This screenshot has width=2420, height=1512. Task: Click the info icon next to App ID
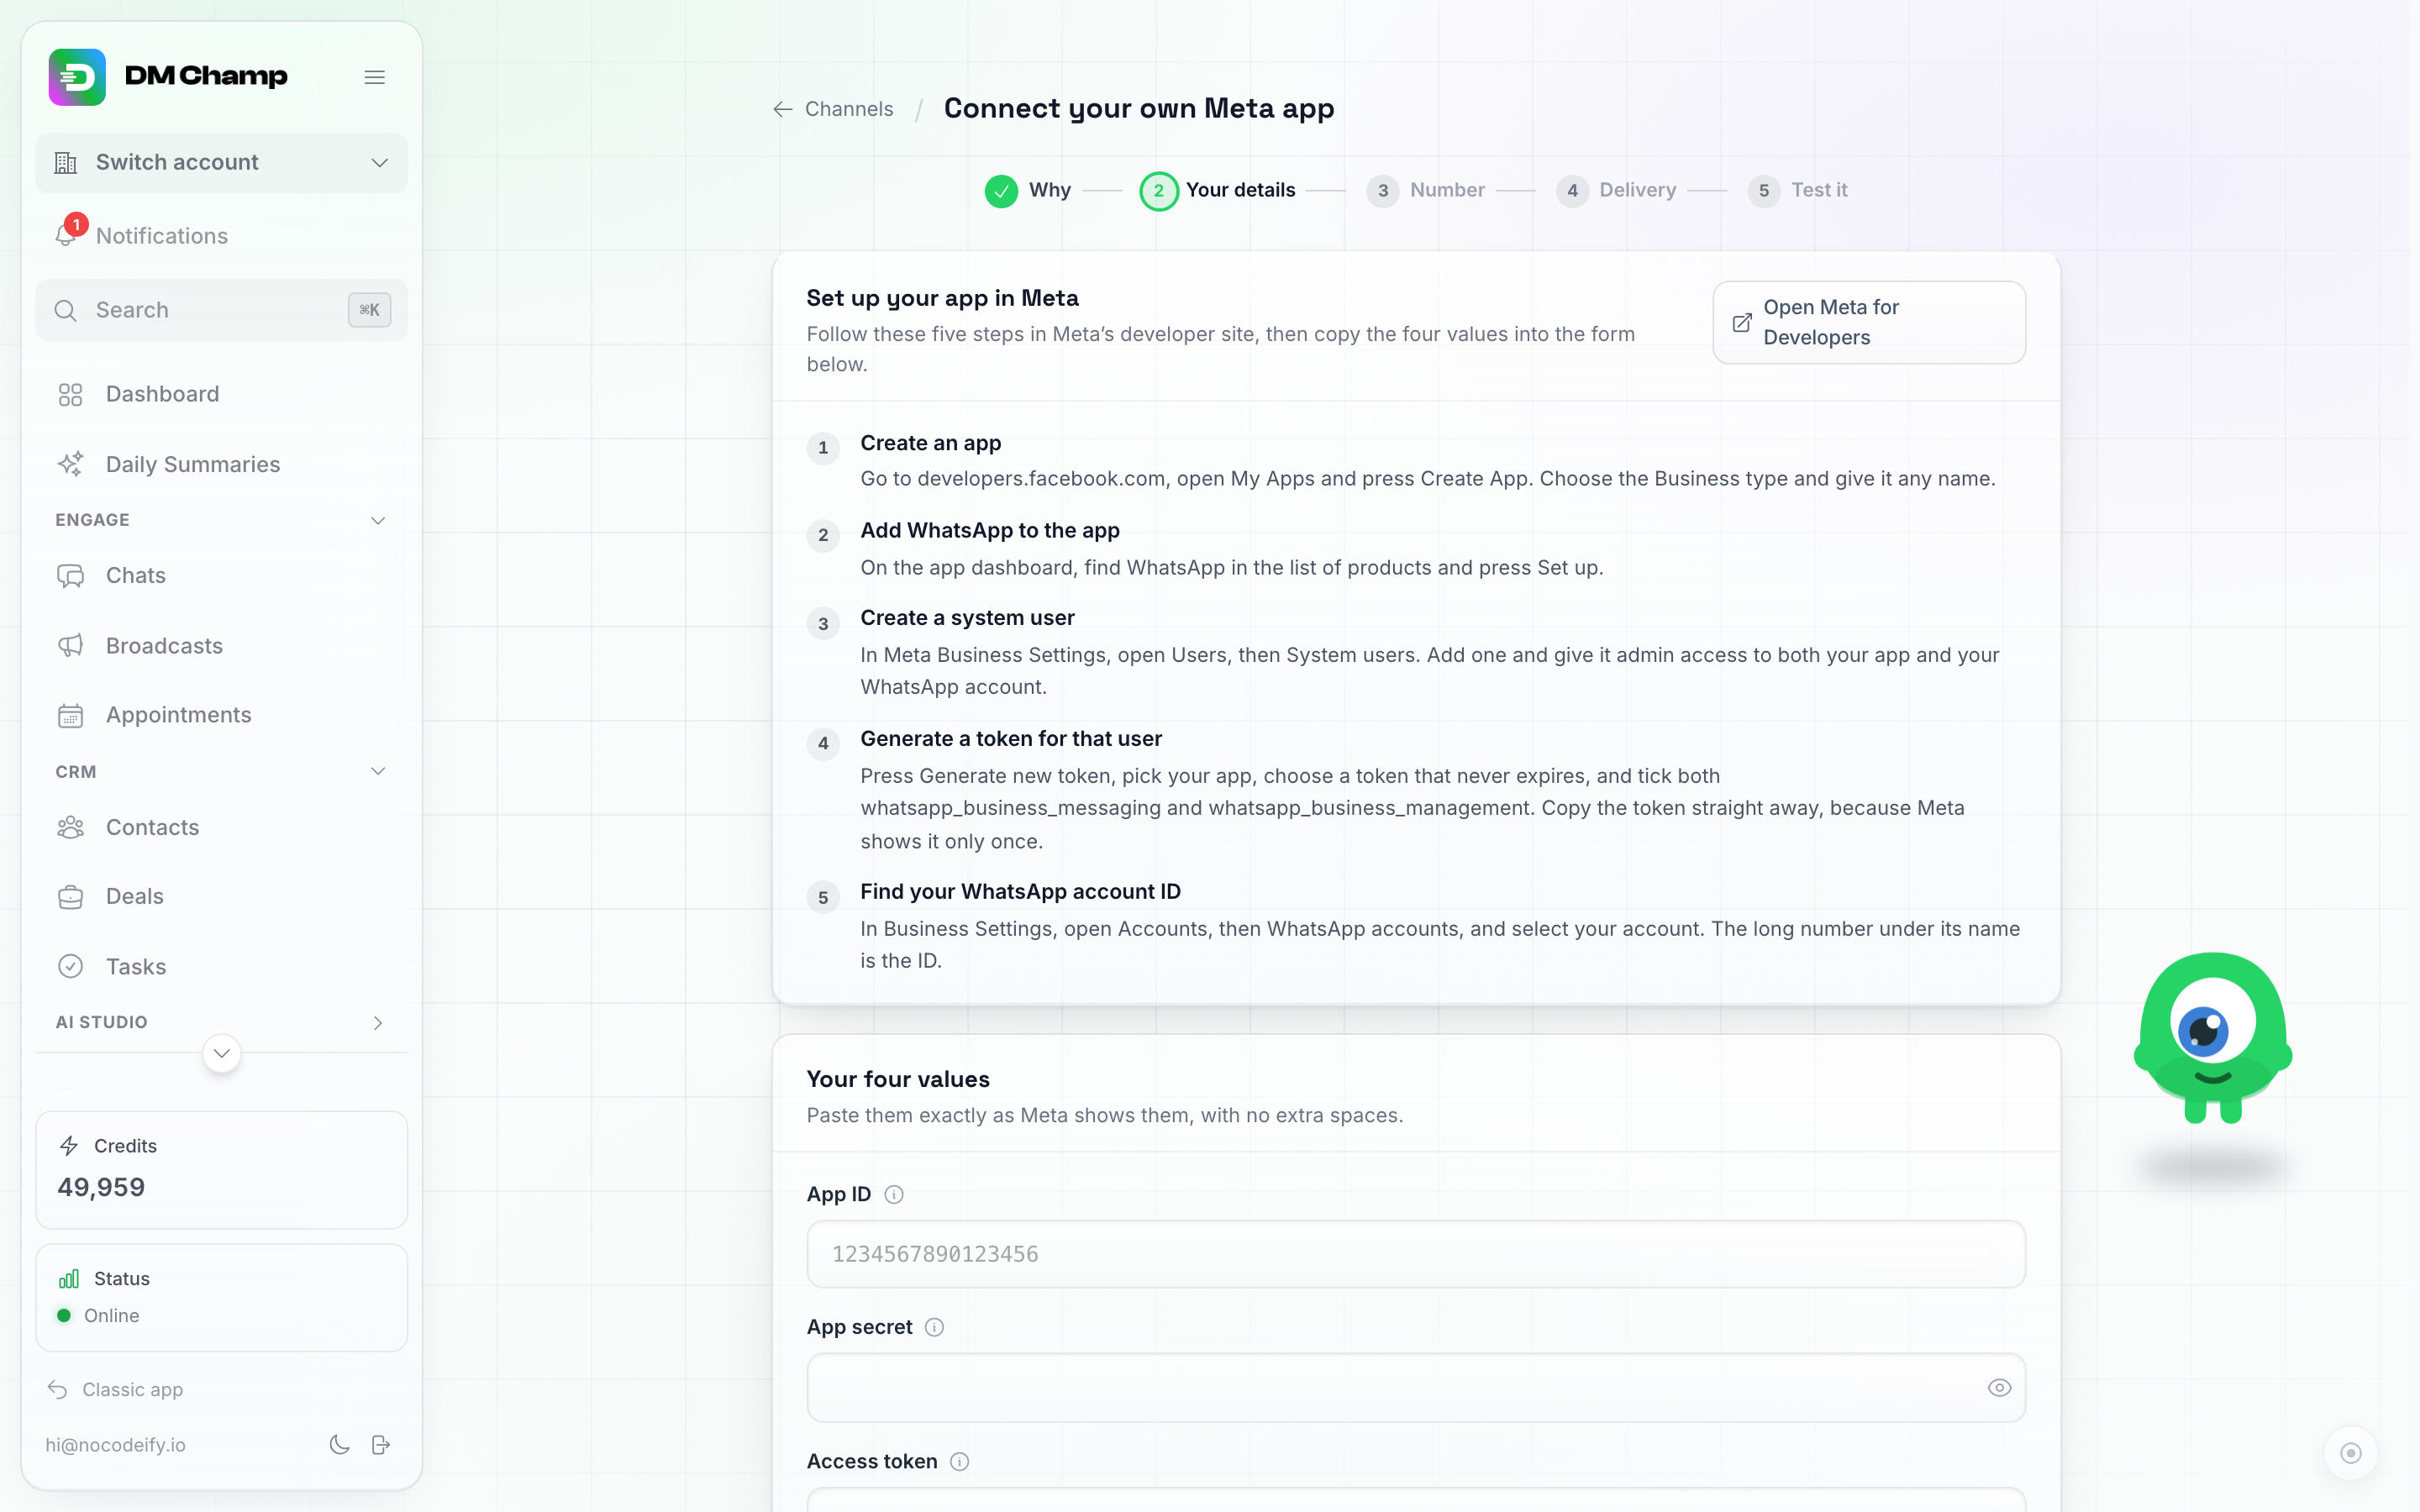[x=894, y=1194]
